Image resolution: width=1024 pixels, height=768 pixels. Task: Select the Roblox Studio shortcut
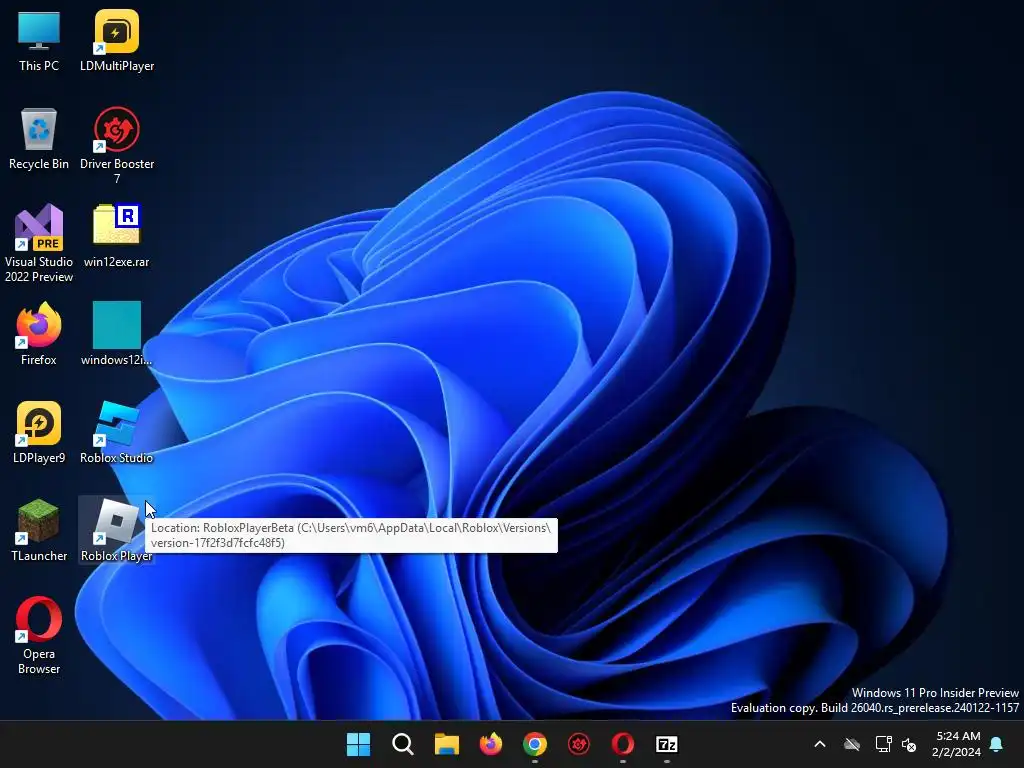coord(117,432)
